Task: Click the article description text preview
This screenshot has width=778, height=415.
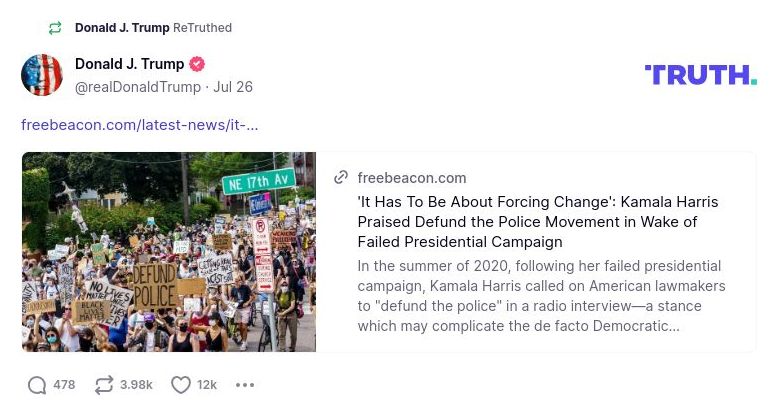Action: click(x=541, y=296)
